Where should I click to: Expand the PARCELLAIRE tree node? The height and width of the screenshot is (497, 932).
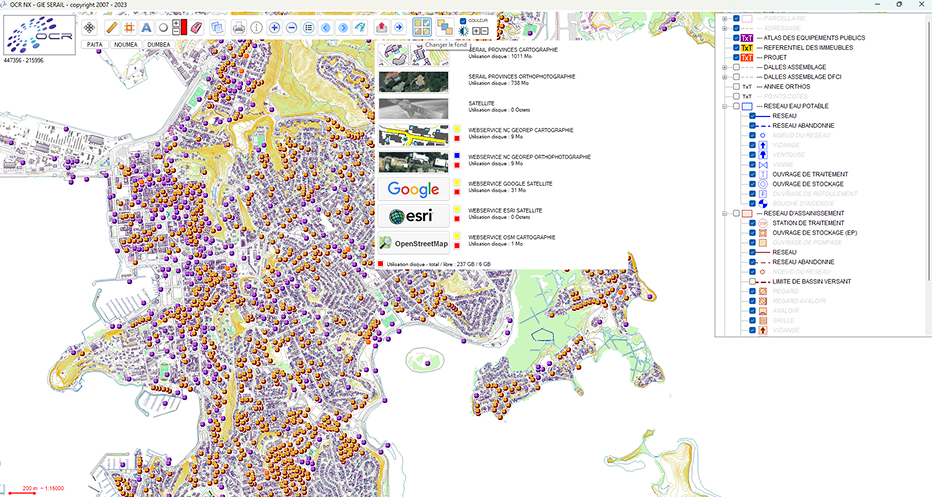click(x=725, y=18)
